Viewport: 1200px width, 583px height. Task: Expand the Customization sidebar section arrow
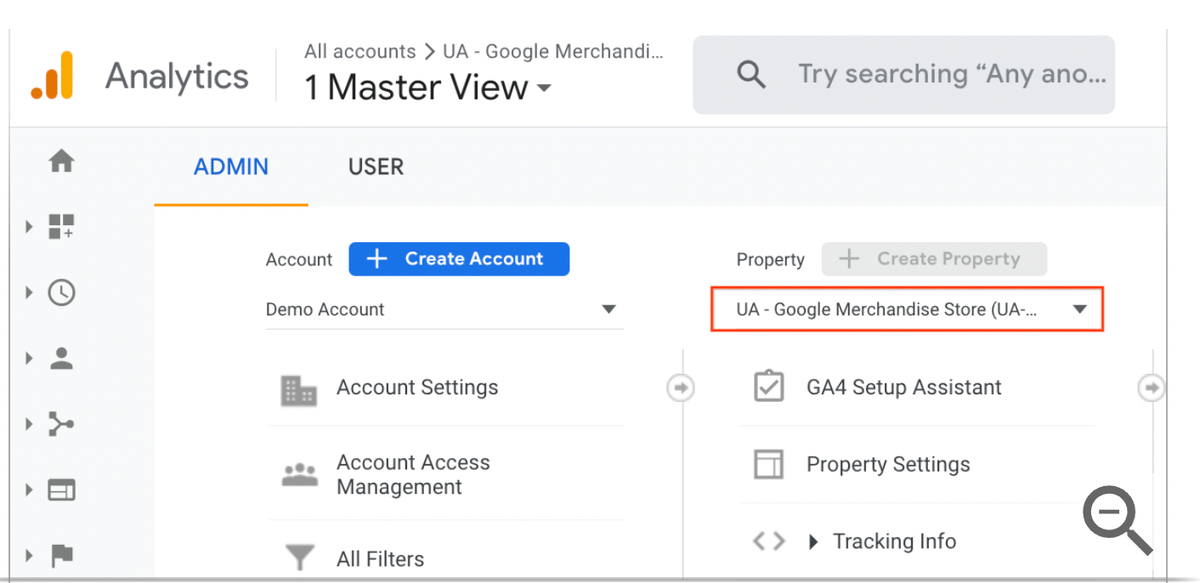pos(29,227)
